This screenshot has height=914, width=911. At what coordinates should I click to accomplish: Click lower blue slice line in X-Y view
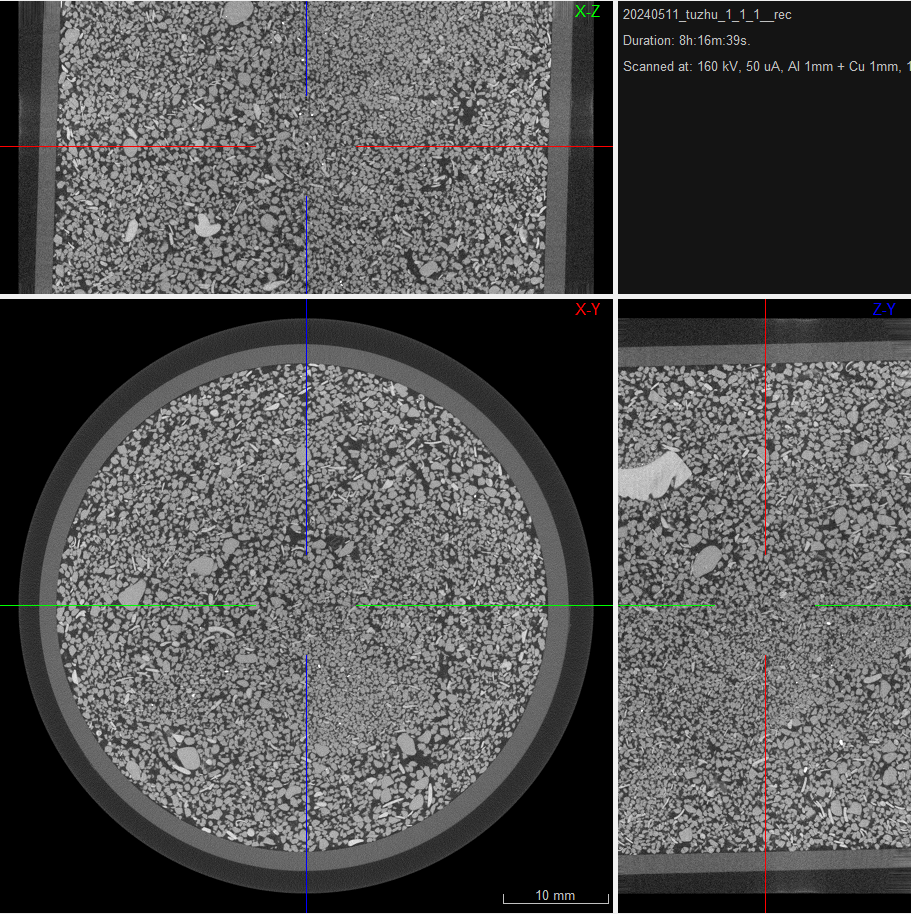306,780
